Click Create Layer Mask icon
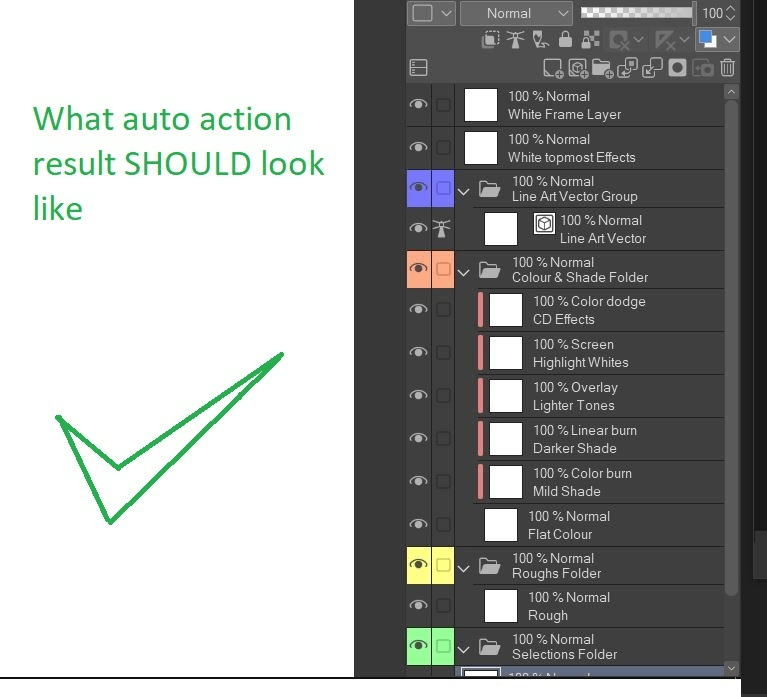The height and width of the screenshot is (697, 767). (677, 68)
